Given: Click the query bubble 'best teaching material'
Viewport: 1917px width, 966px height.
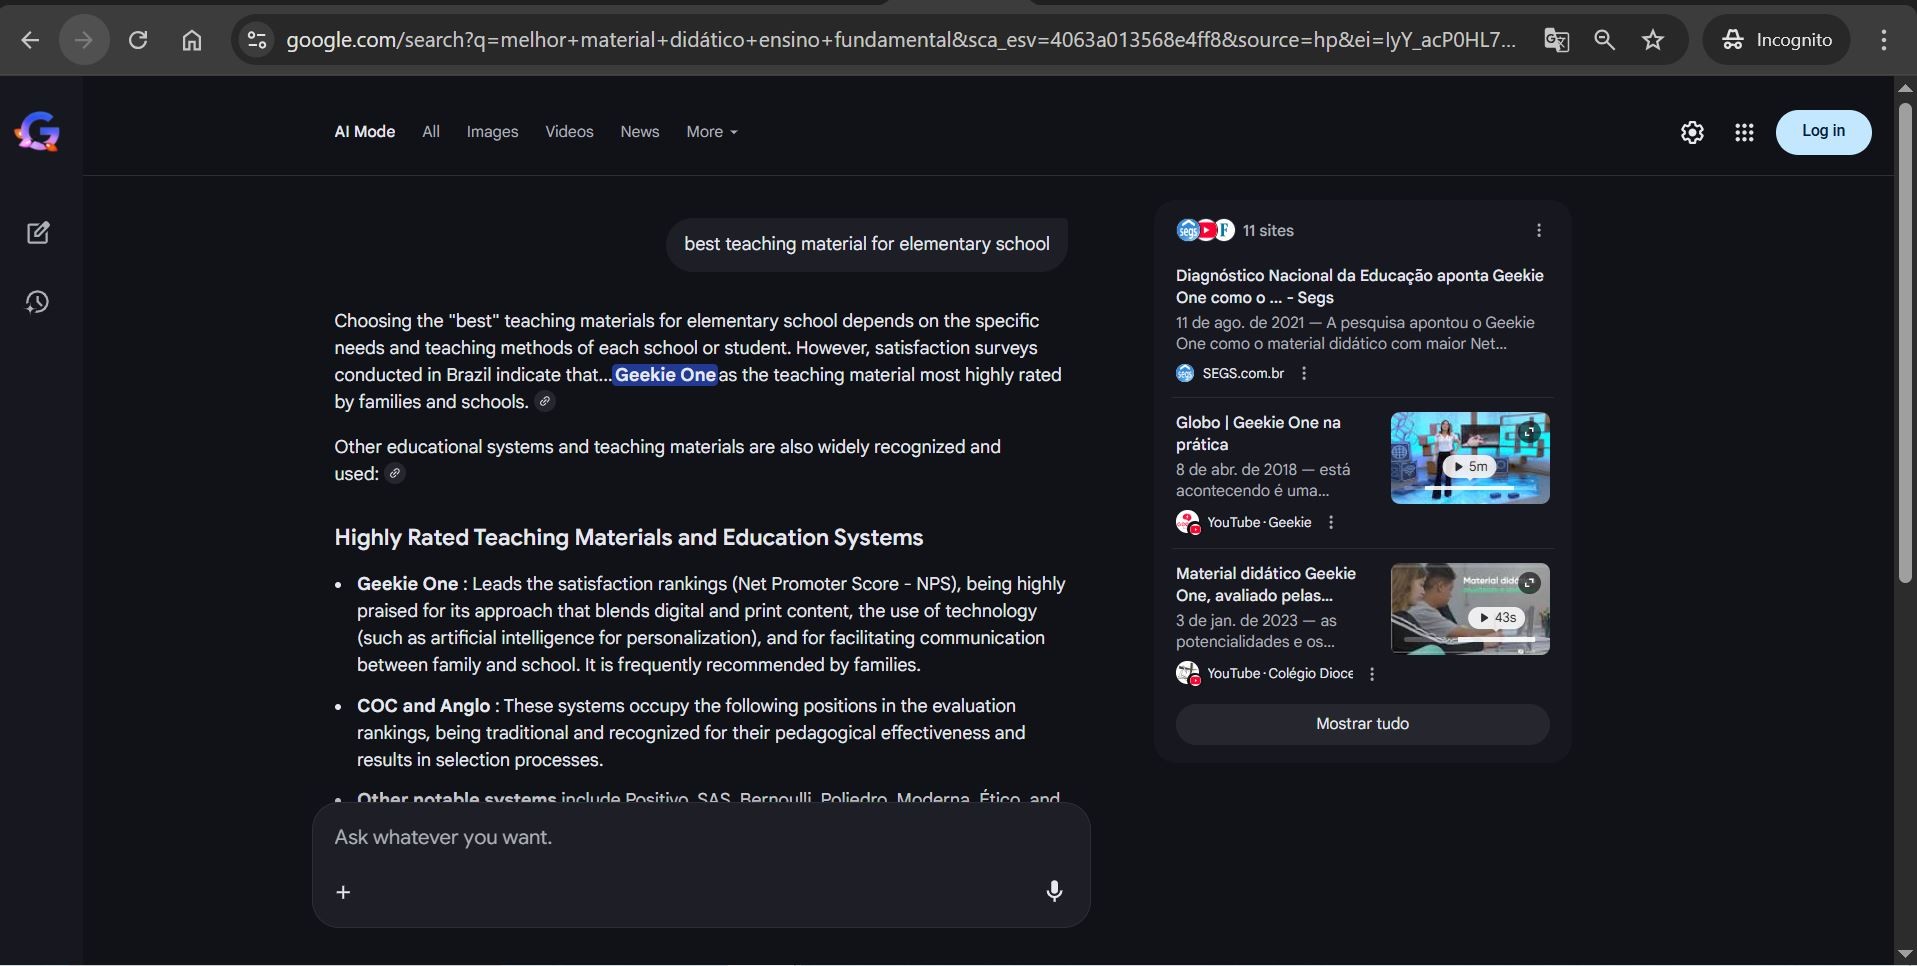Looking at the screenshot, I should click(x=867, y=244).
